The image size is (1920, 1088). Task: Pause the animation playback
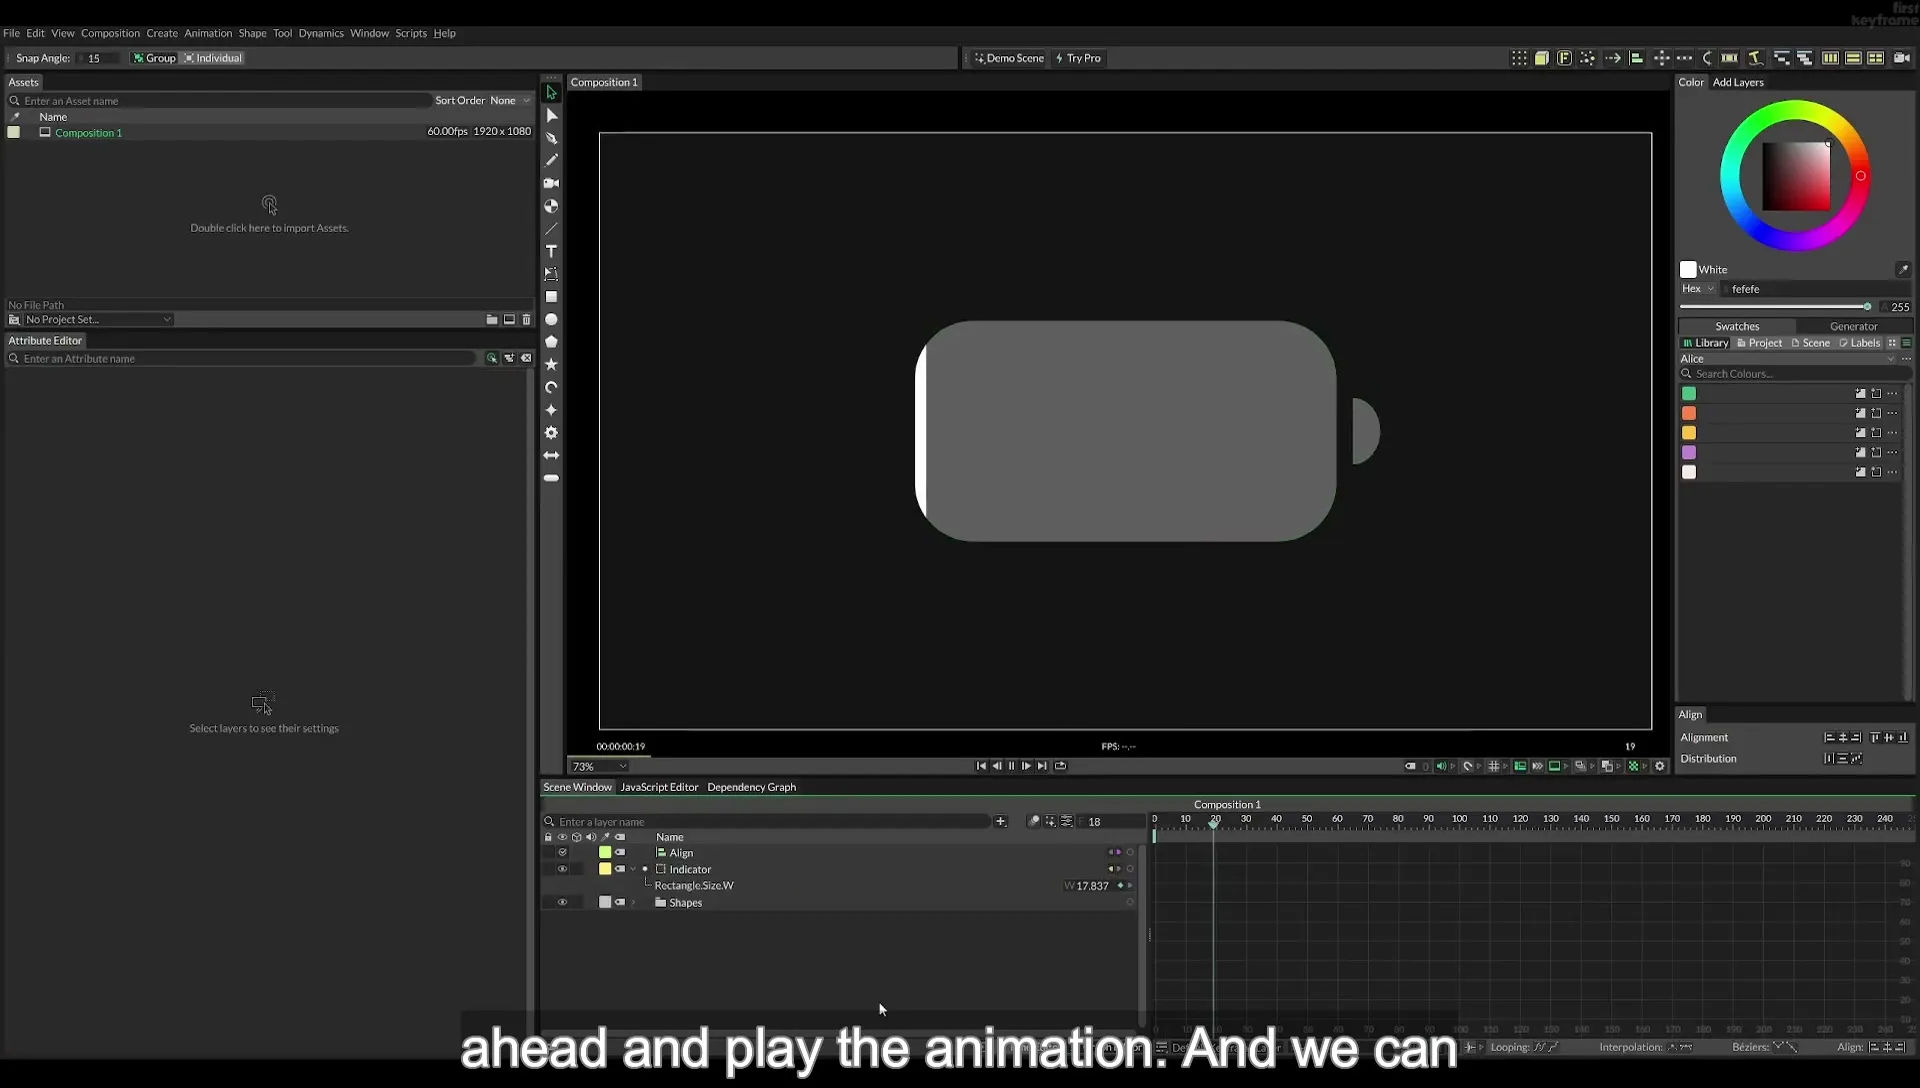point(1011,766)
